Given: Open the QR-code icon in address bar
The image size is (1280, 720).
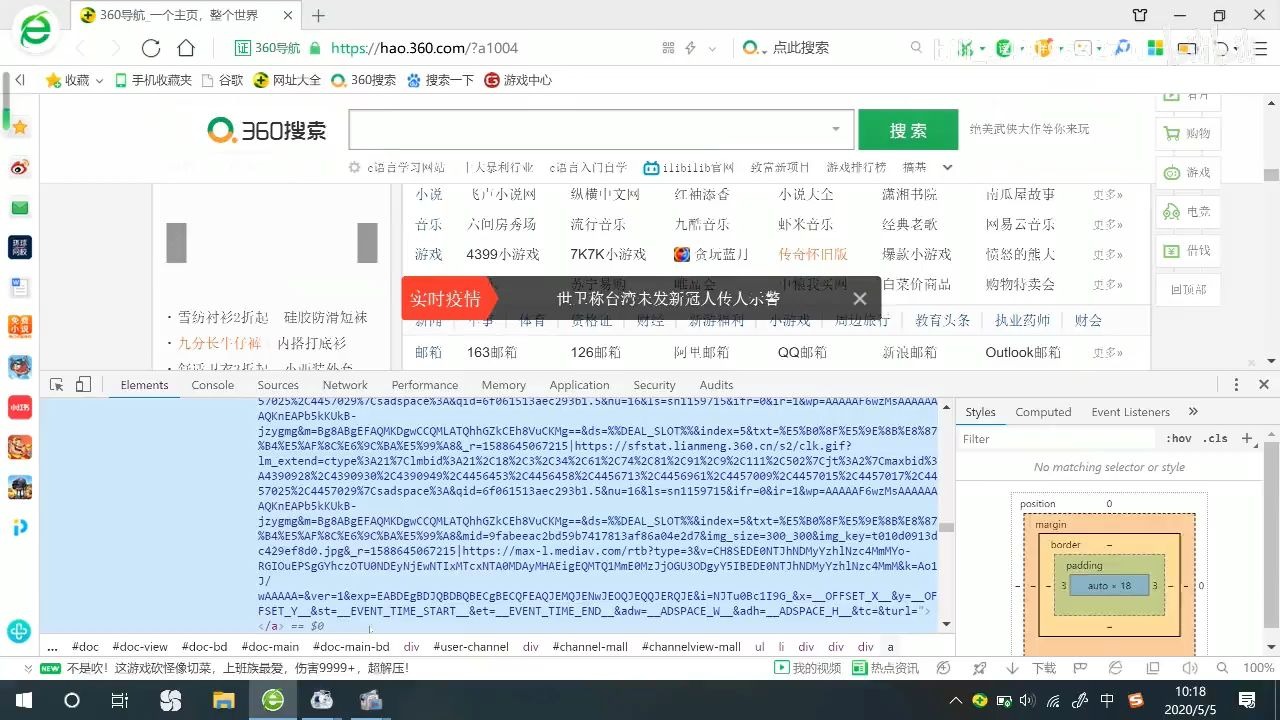Looking at the screenshot, I should click(669, 48).
